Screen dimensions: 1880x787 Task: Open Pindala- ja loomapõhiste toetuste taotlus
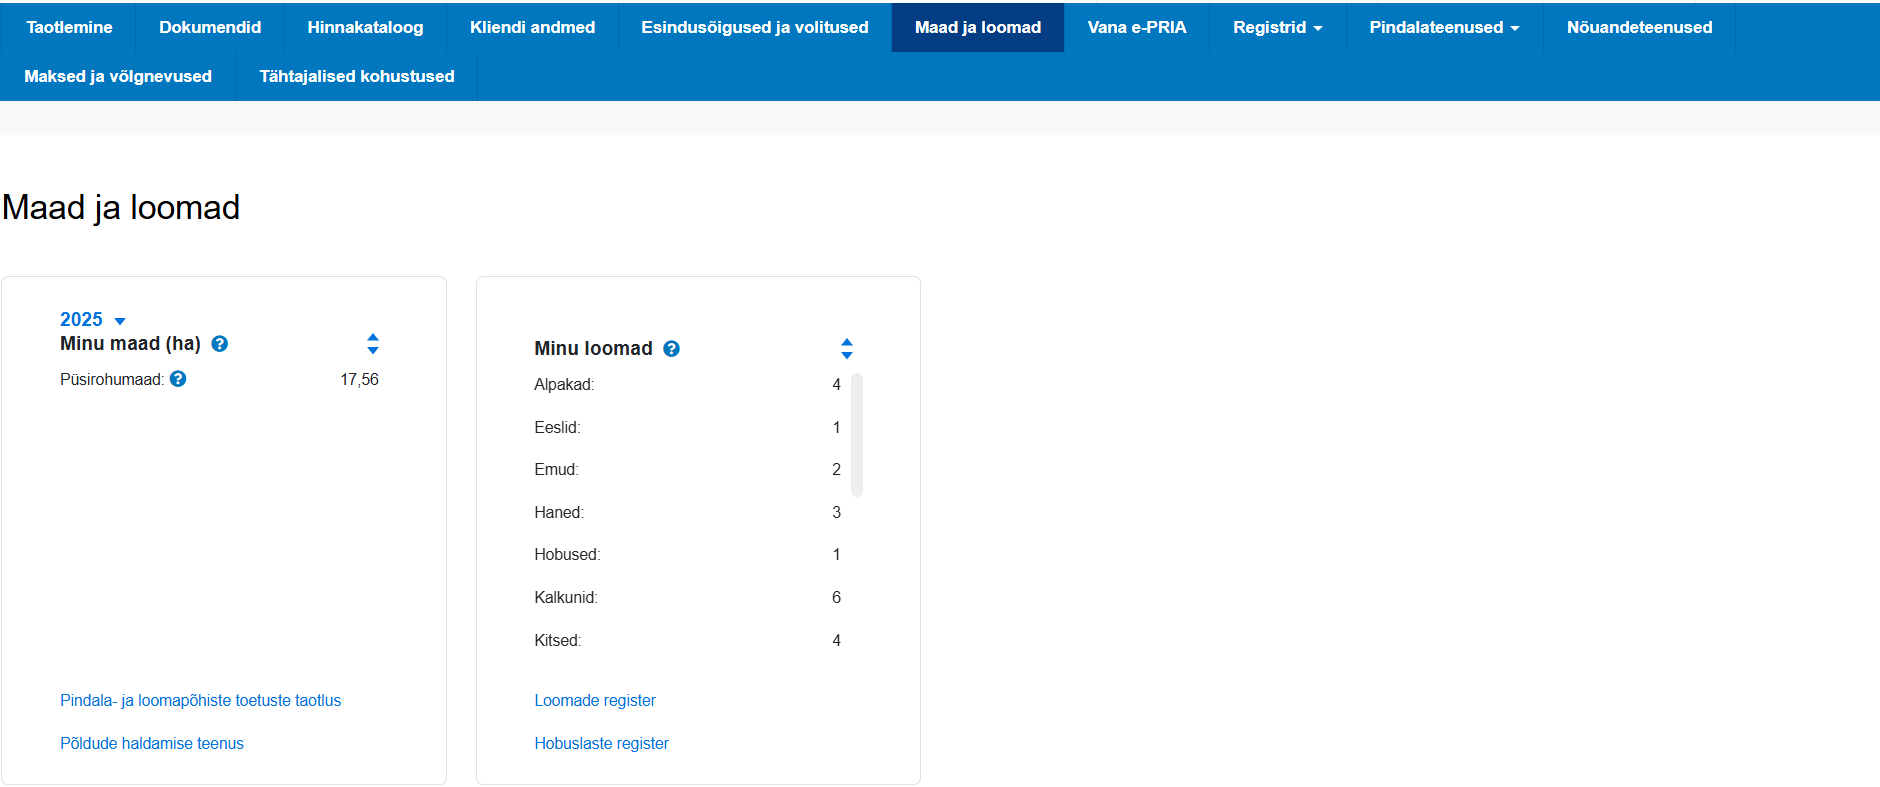pyautogui.click(x=200, y=701)
